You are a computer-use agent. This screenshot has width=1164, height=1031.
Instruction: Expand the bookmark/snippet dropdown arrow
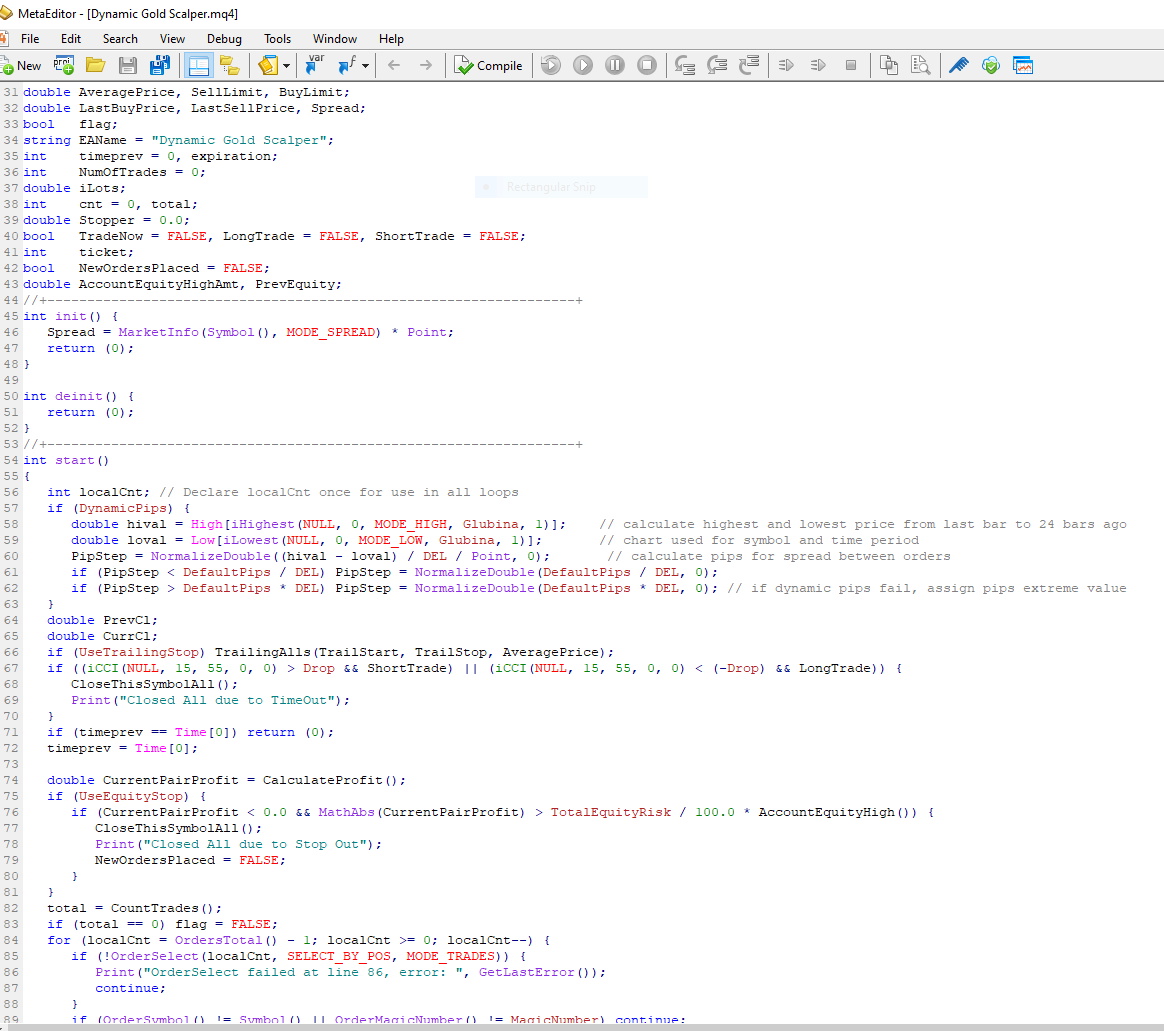click(287, 66)
